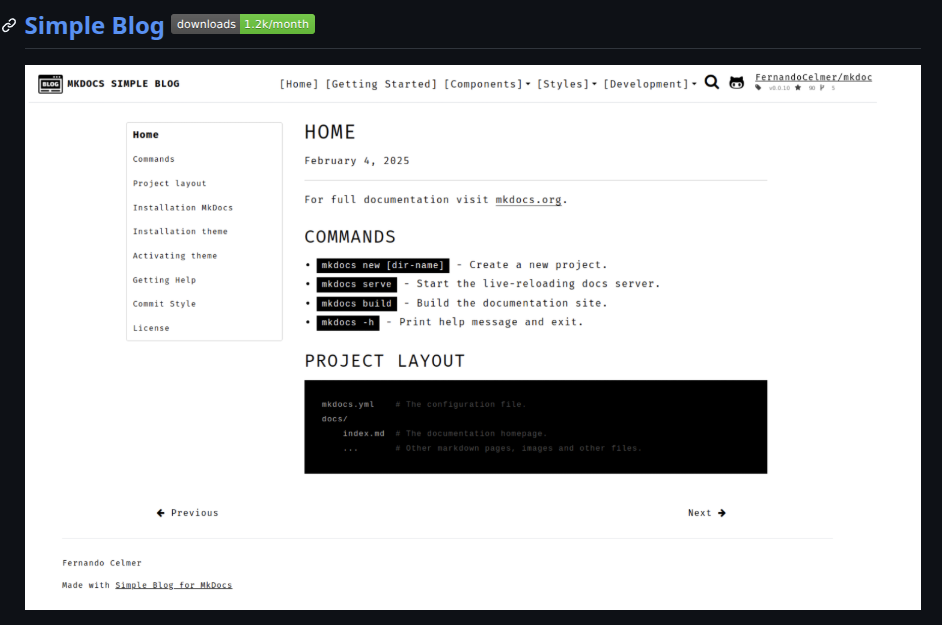The height and width of the screenshot is (625, 942).
Task: Open the FernandoCelmer/mkdoc repository link
Action: (813, 77)
